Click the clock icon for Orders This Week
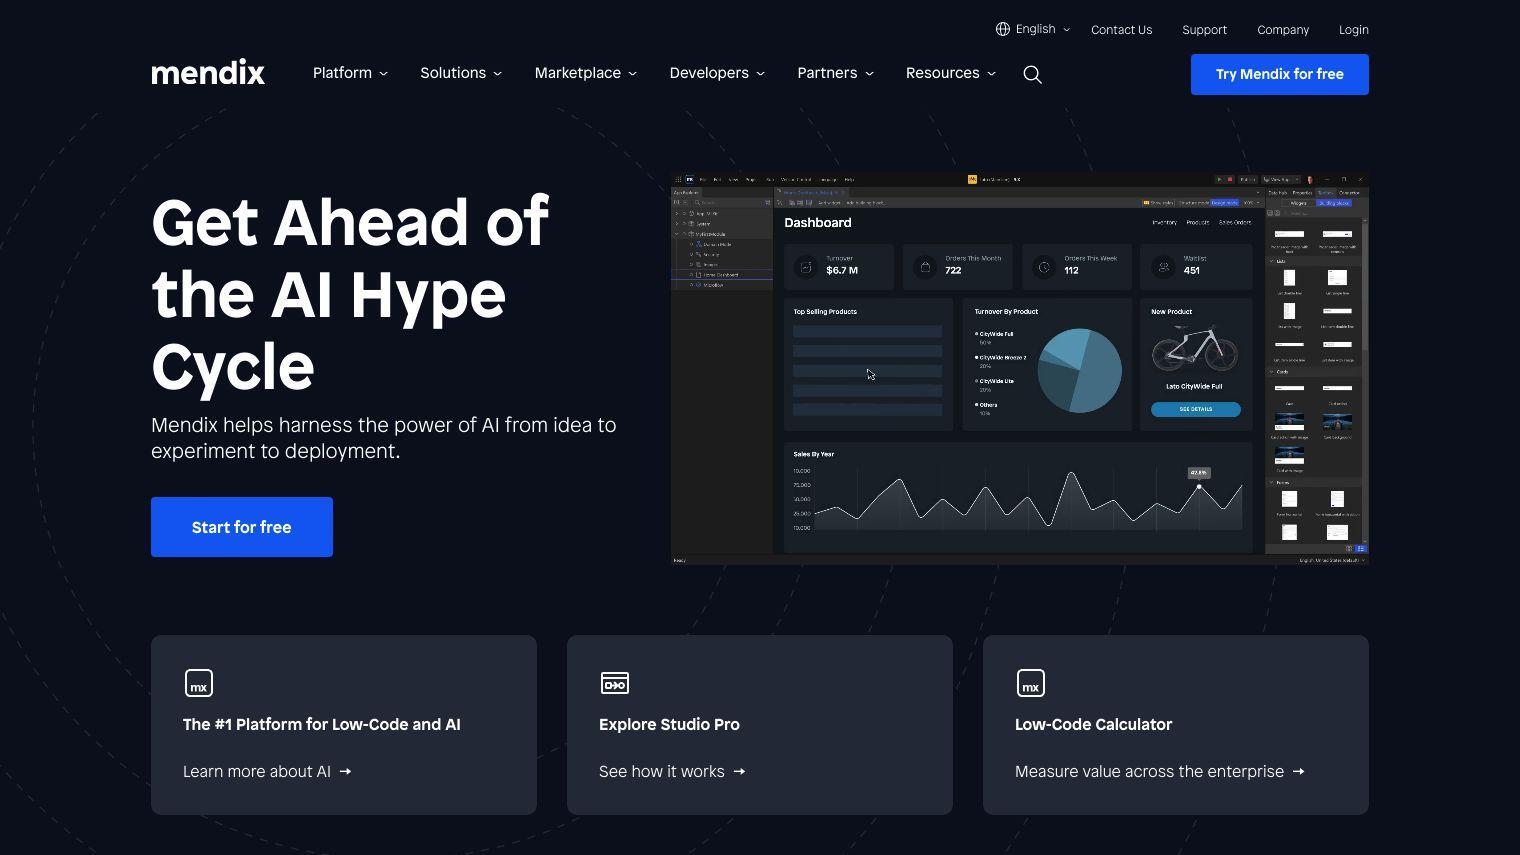 (1044, 267)
